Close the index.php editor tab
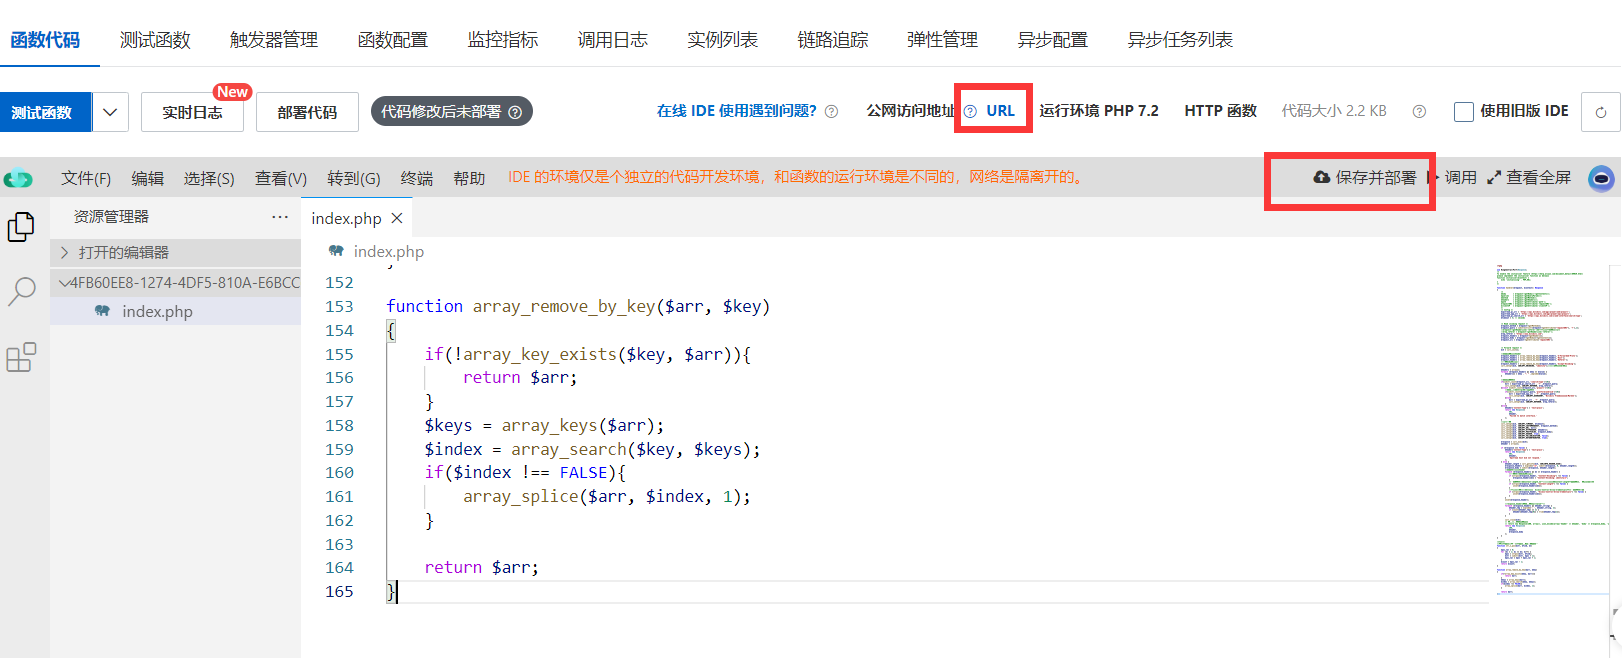Image resolution: width=1622 pixels, height=658 pixels. click(397, 218)
